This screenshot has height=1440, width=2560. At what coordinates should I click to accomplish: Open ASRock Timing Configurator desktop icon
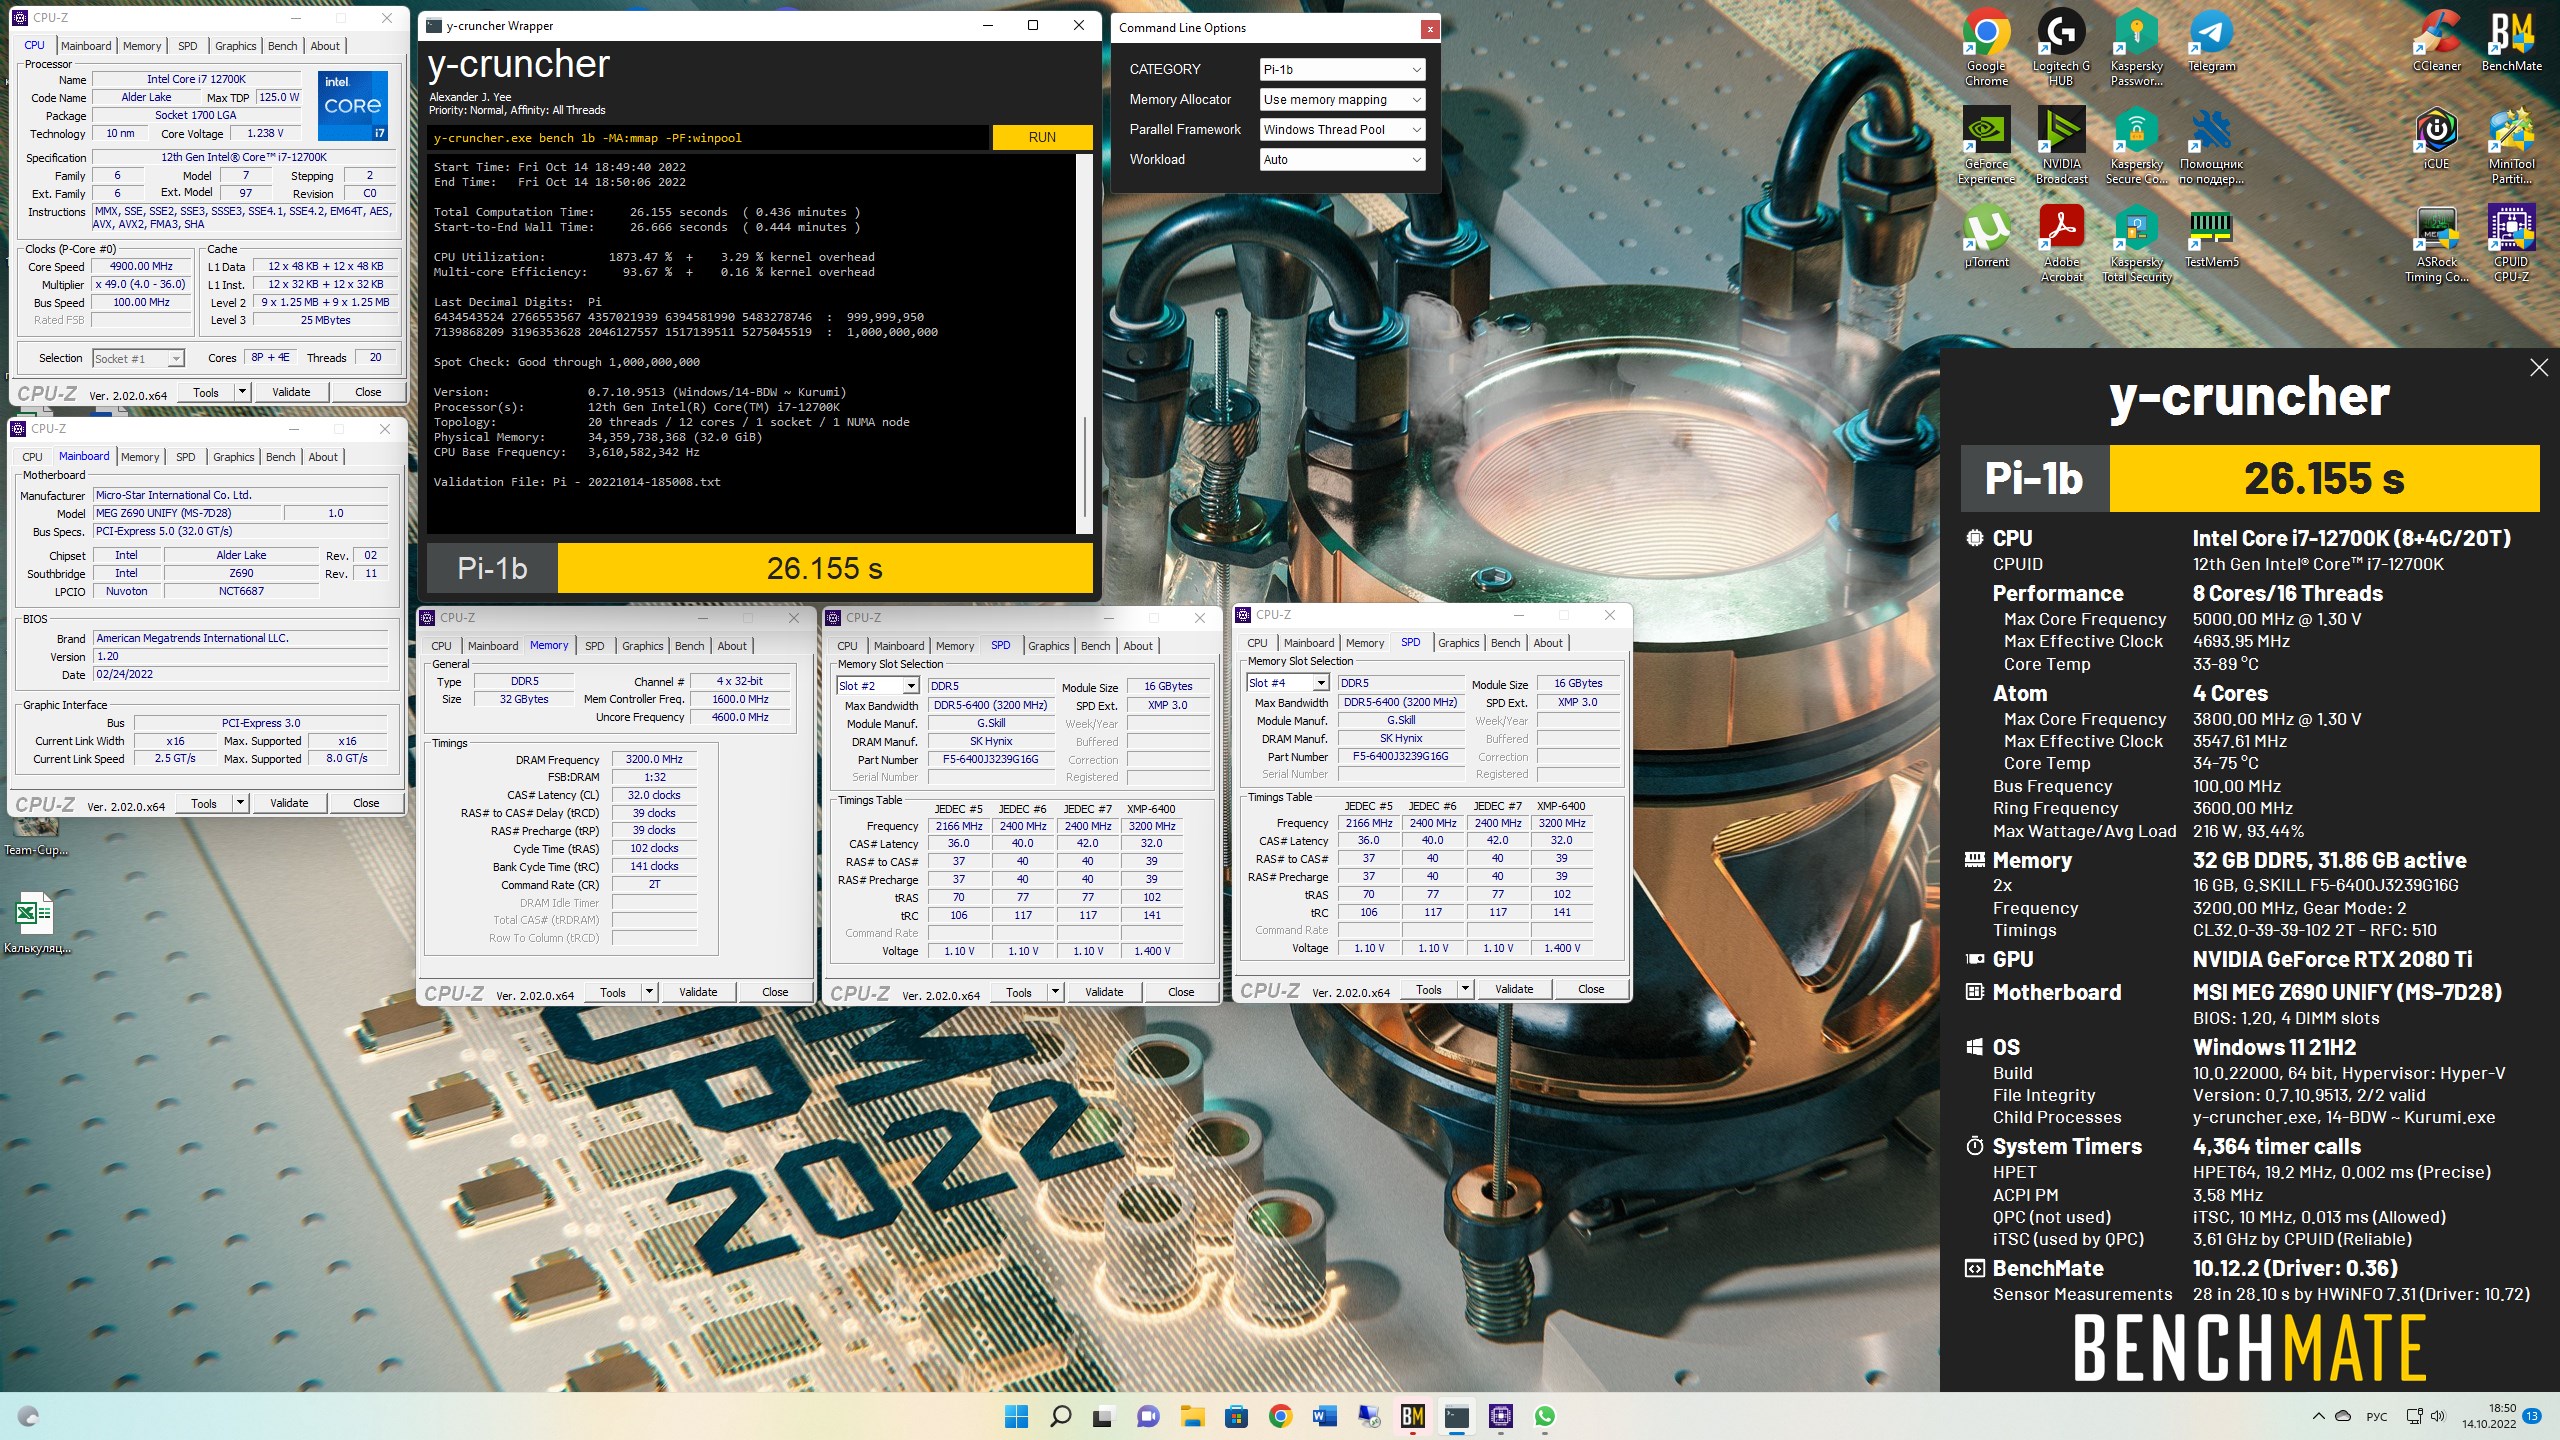[2436, 244]
